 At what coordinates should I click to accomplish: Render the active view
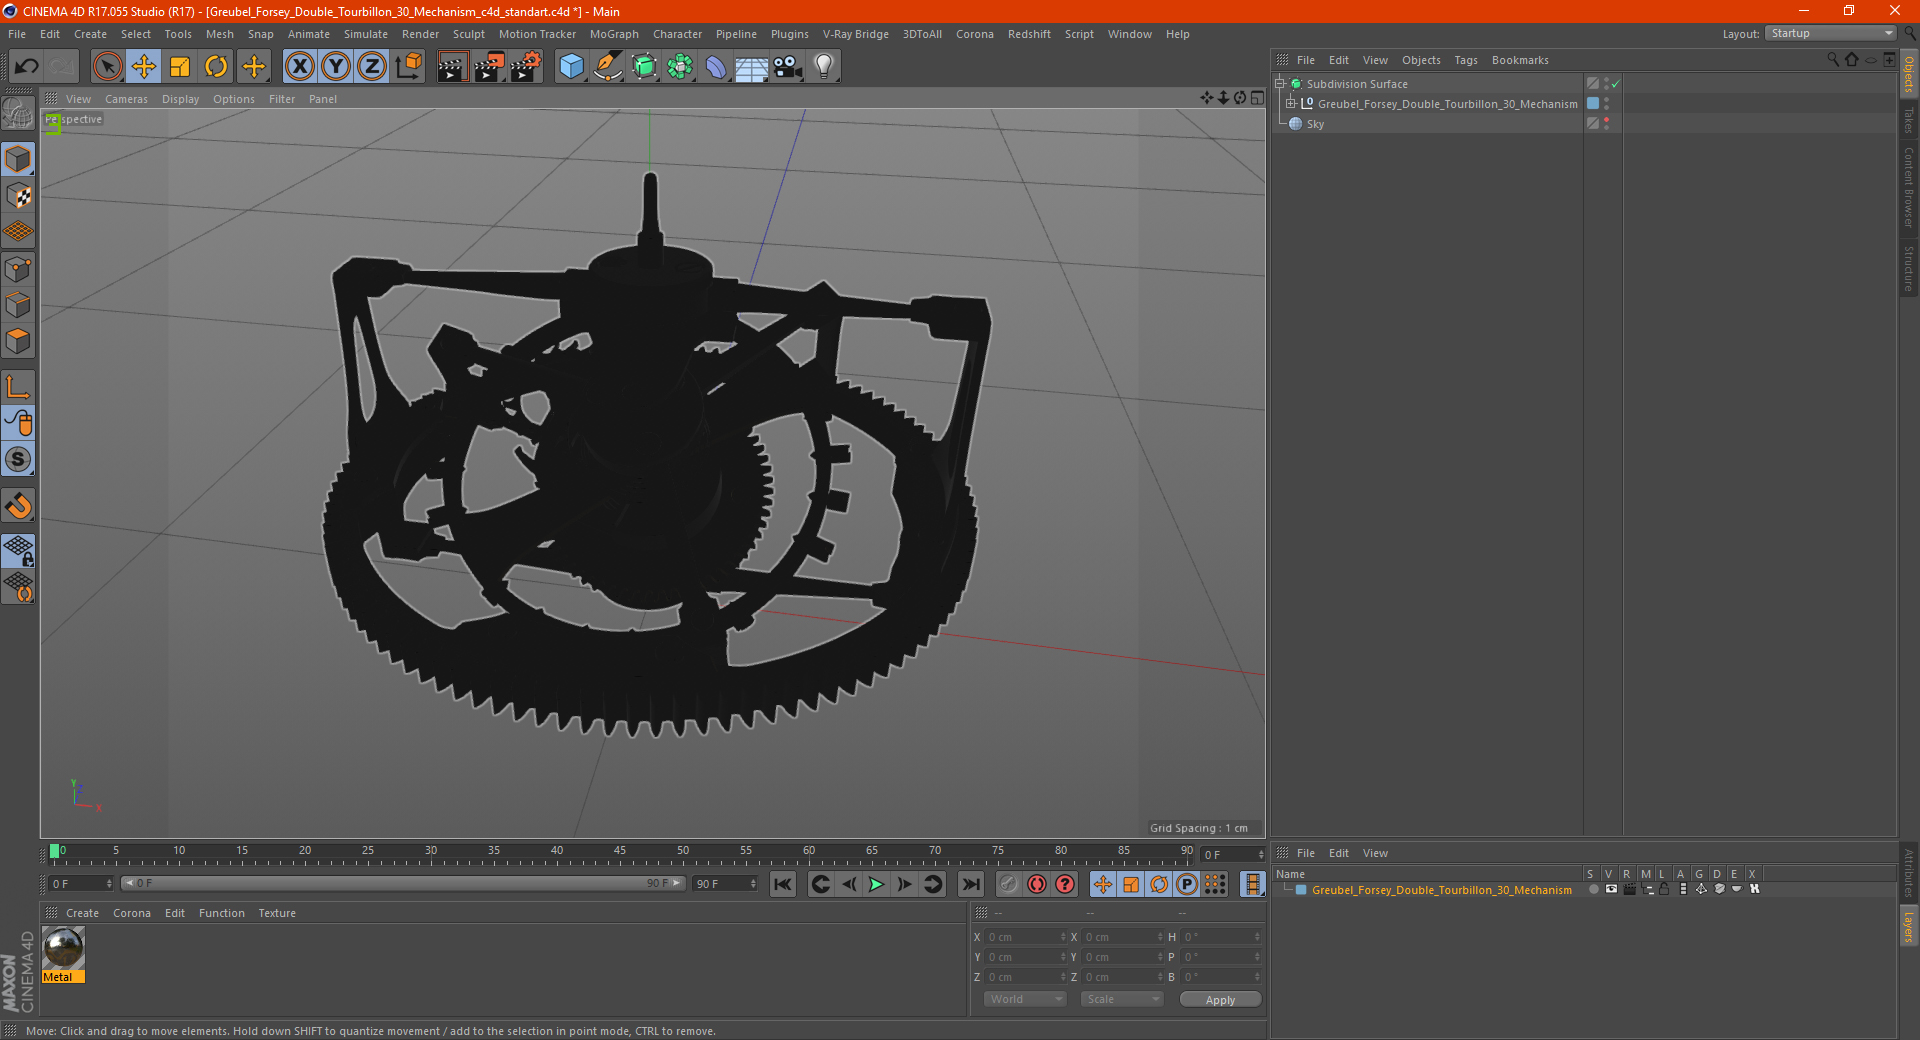pos(452,67)
